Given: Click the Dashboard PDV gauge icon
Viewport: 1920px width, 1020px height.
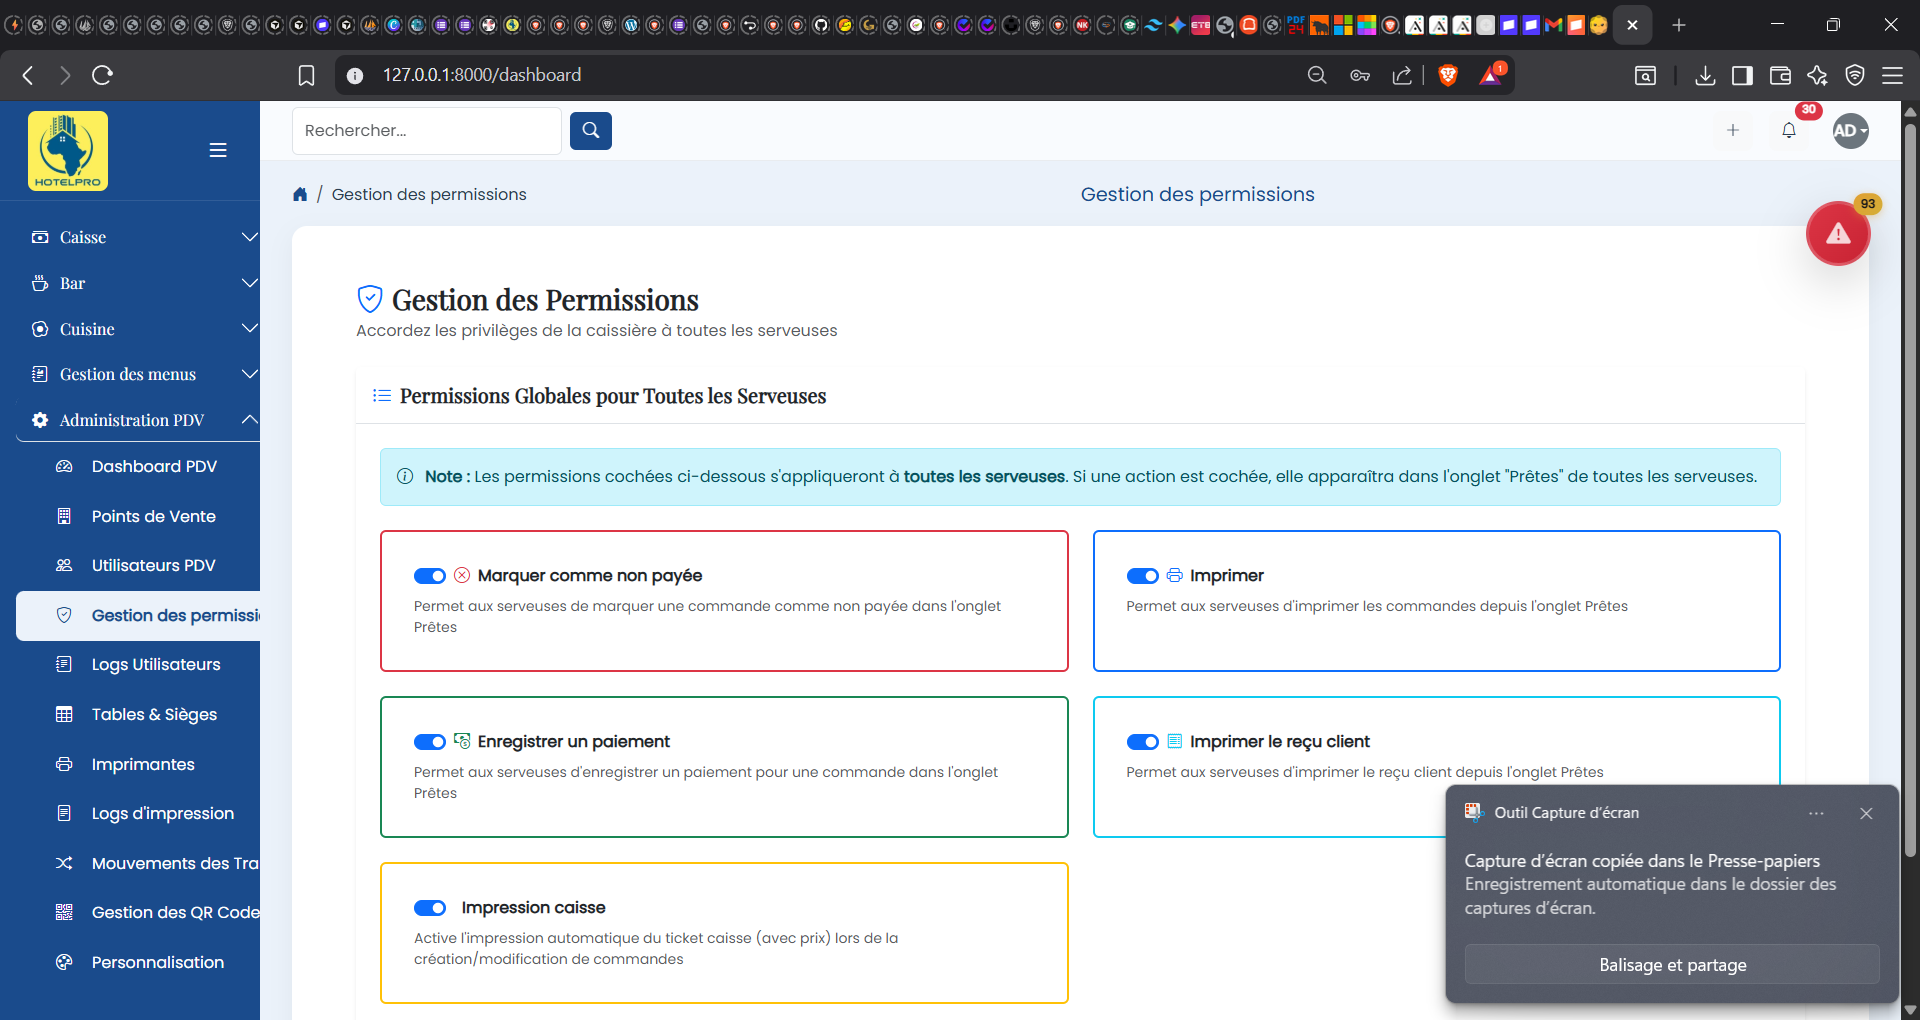Looking at the screenshot, I should point(64,466).
